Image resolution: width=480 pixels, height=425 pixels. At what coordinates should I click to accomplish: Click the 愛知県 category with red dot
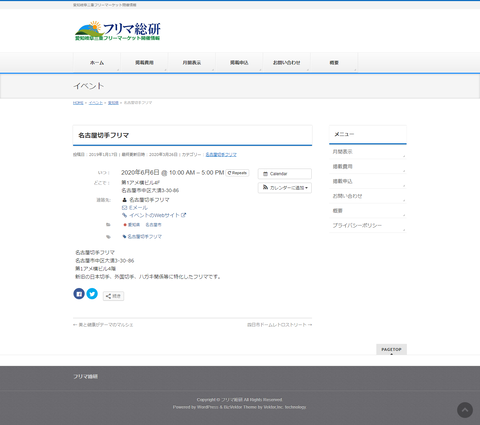tap(132, 225)
